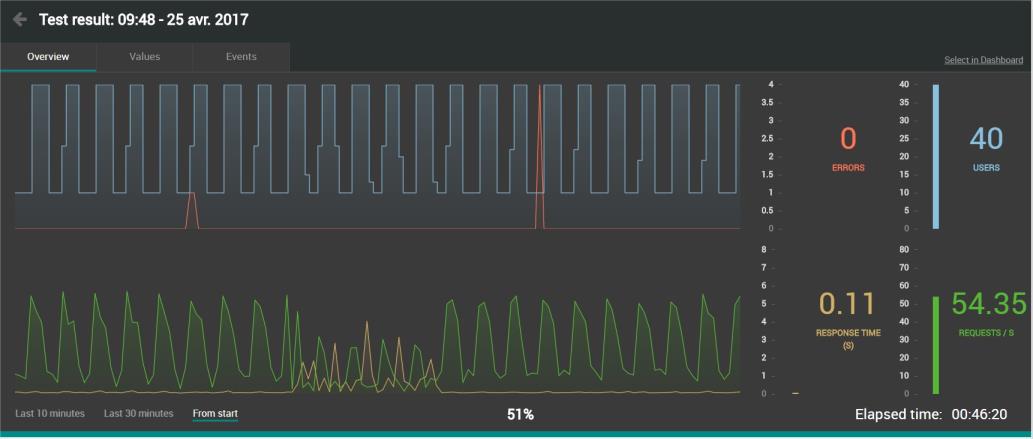The height and width of the screenshot is (439, 1033).
Task: Show the last 10 minutes range
Action: (x=50, y=413)
